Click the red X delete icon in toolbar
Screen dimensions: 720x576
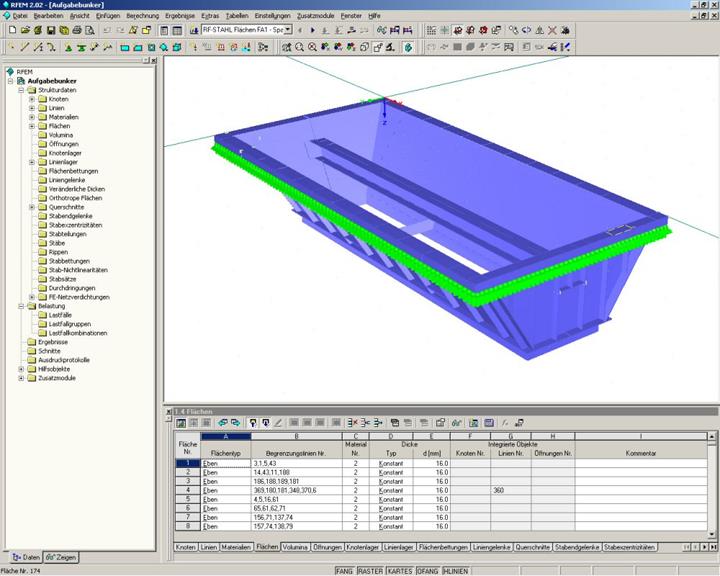(552, 30)
